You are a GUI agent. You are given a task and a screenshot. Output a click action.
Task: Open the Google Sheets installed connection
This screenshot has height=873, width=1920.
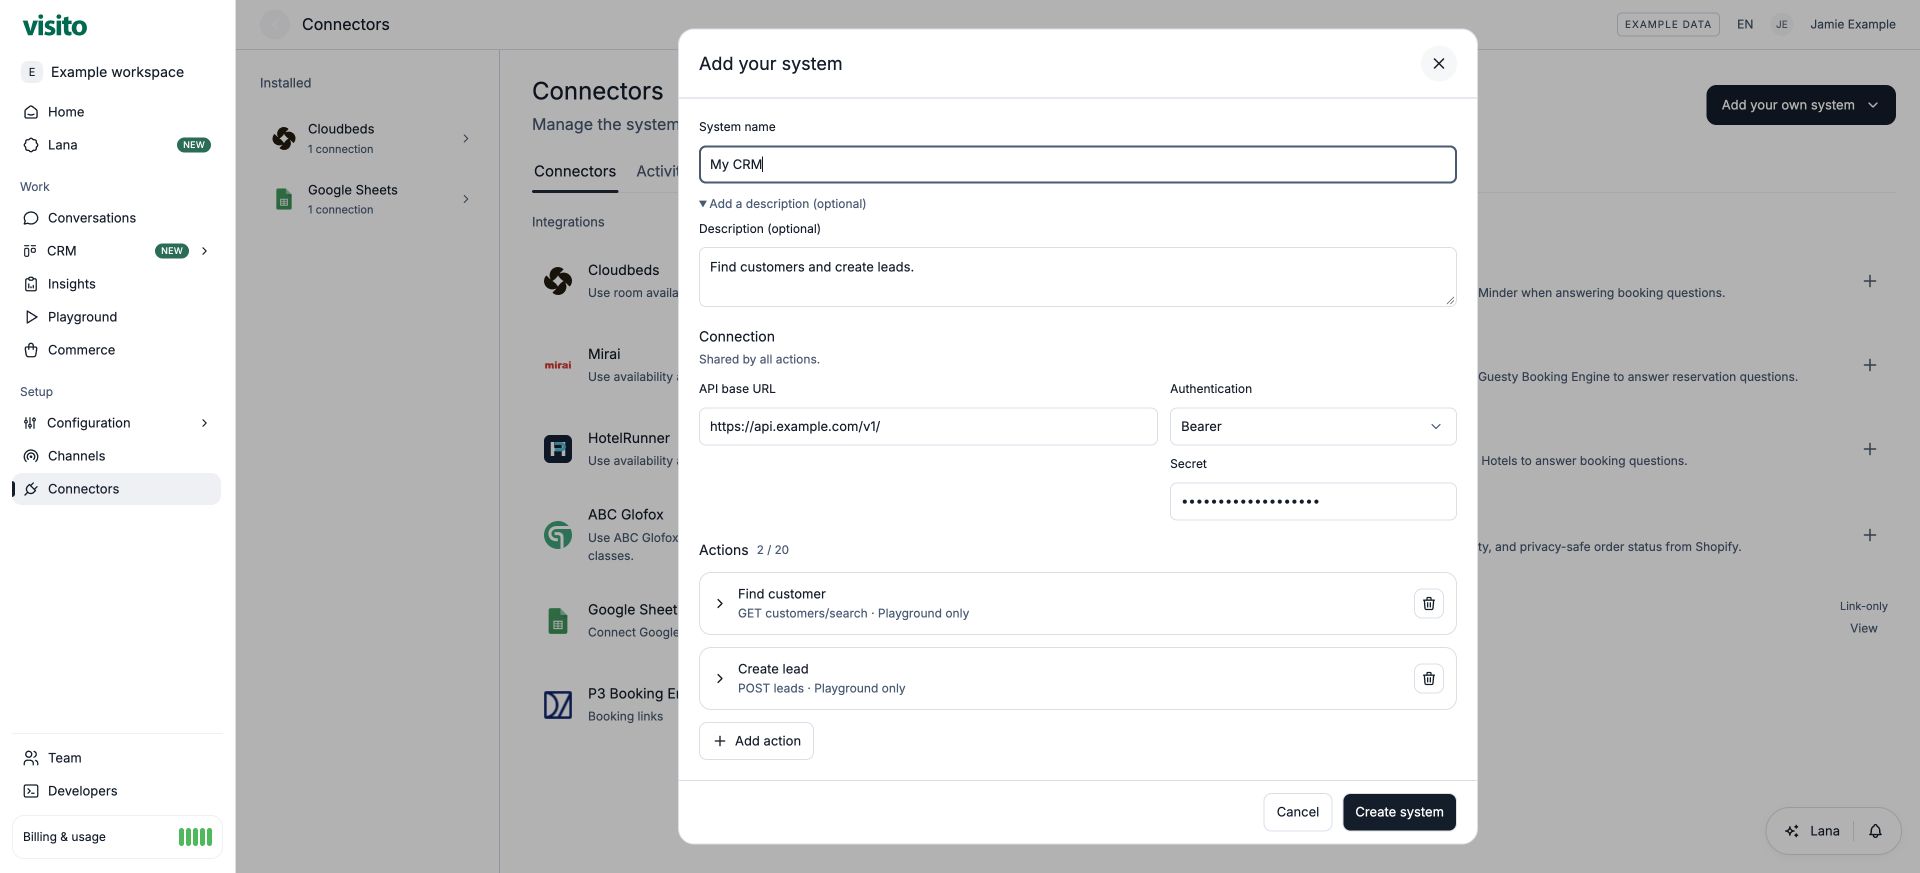(368, 199)
